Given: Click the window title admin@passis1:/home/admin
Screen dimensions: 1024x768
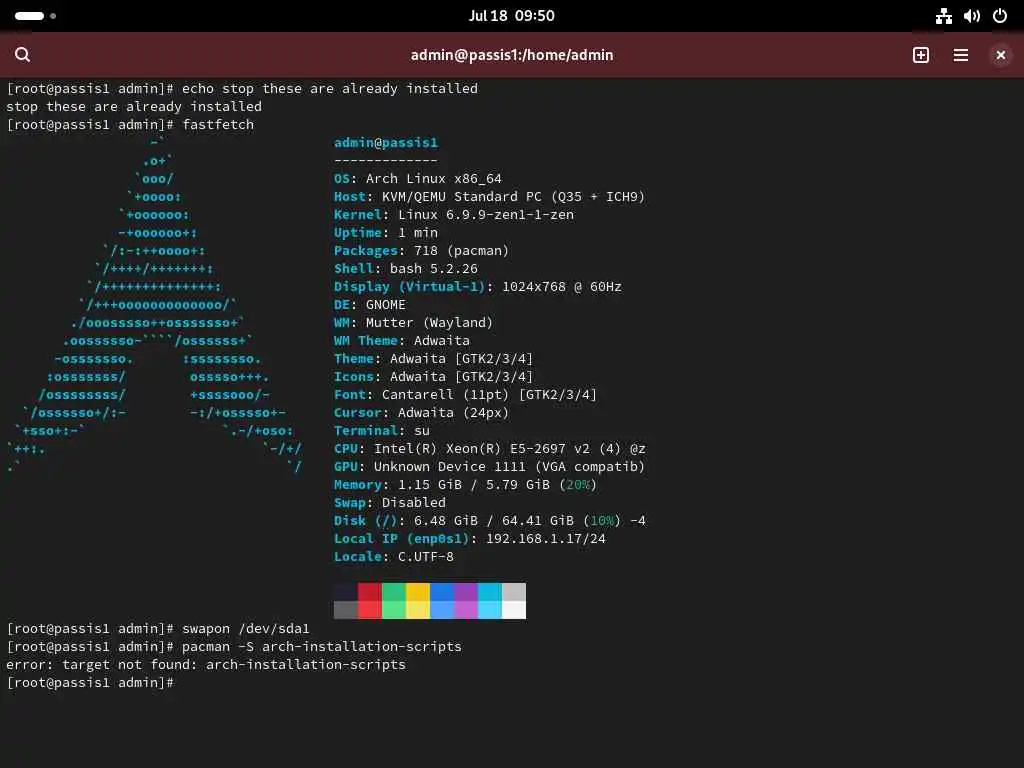Looking at the screenshot, I should pos(511,55).
